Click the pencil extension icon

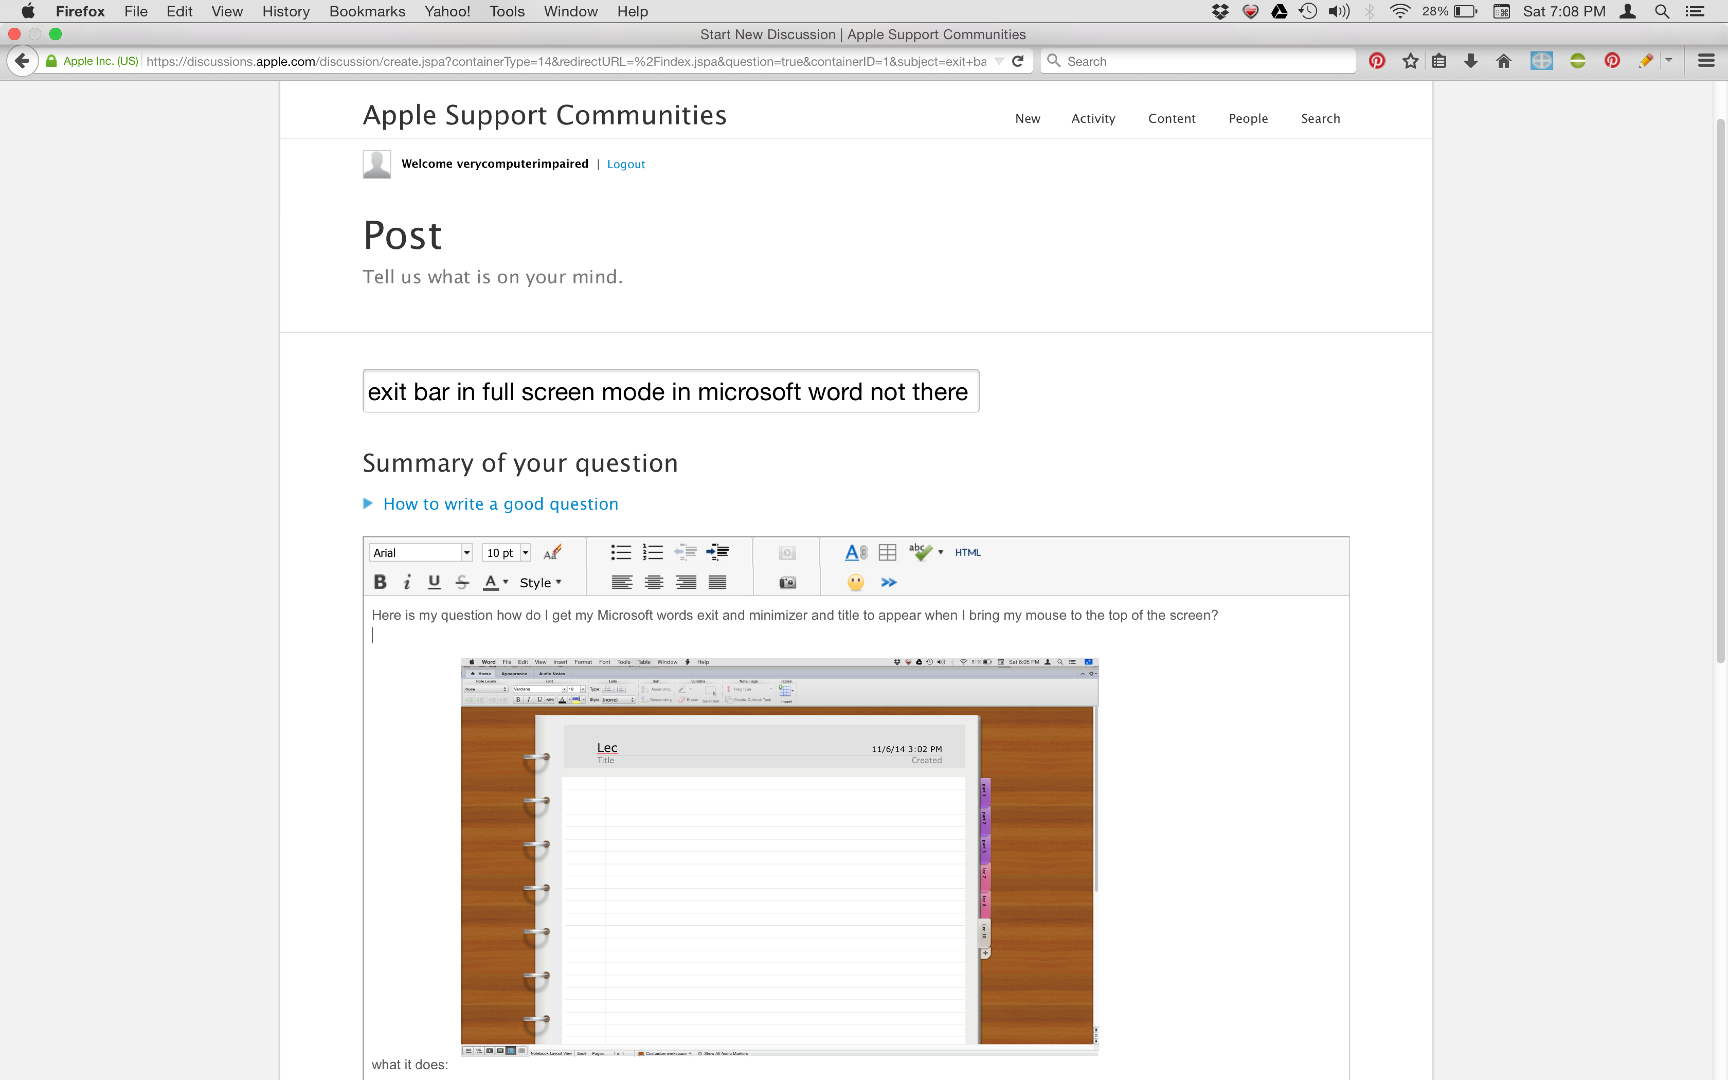pyautogui.click(x=1646, y=61)
